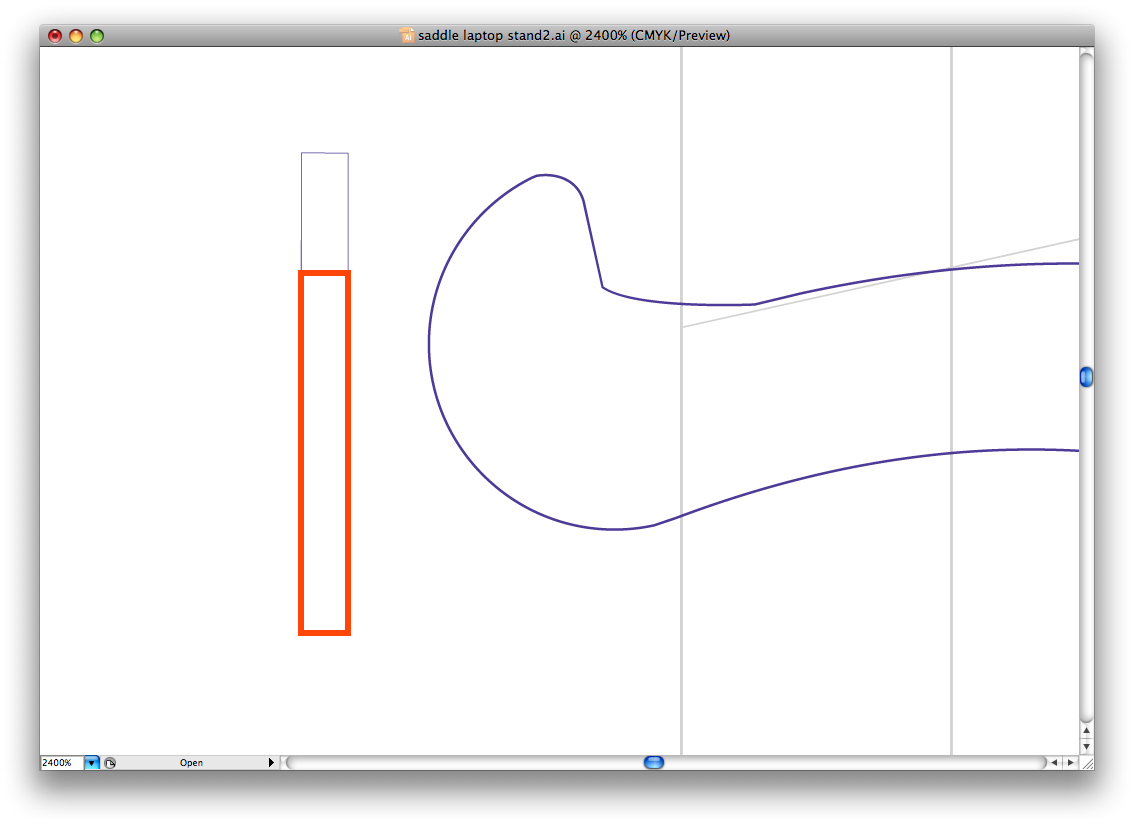Click the 'Open' status bar text
Viewport: 1134px width, 825px height.
coord(191,763)
